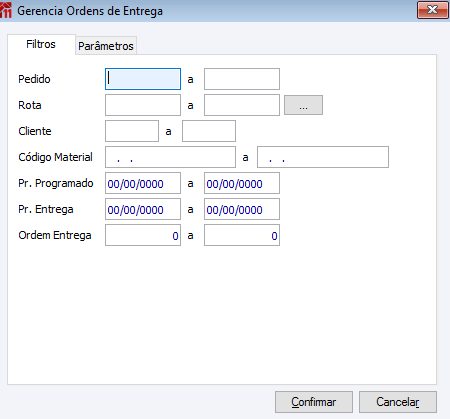Image resolution: width=450 pixels, height=419 pixels.
Task: Click the Código Material label
Action: click(55, 157)
